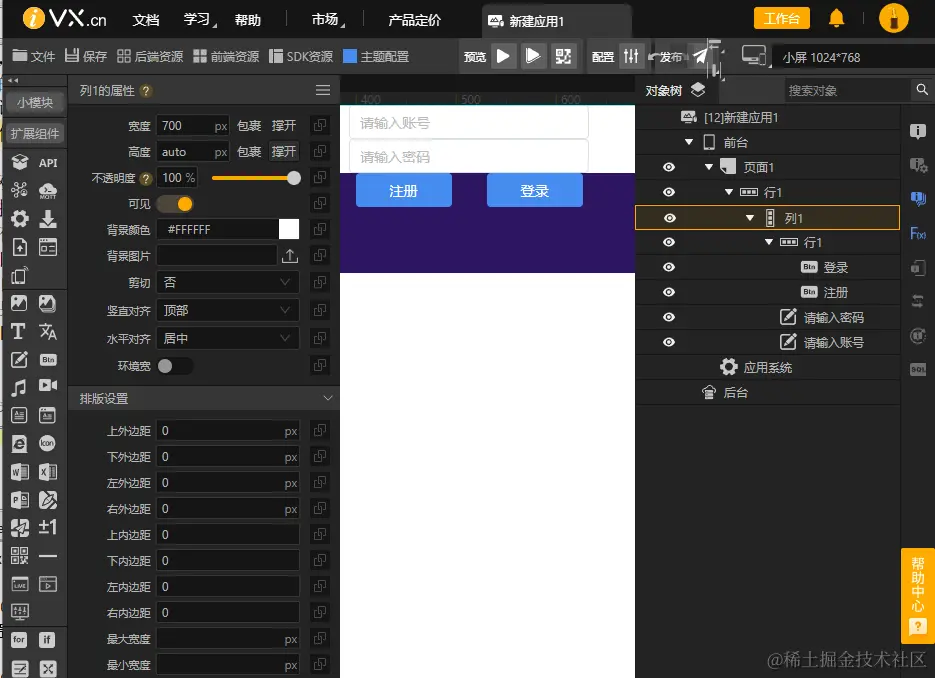The image size is (935, 678).
Task: Click the 宽度 width input field
Action: tap(193, 126)
